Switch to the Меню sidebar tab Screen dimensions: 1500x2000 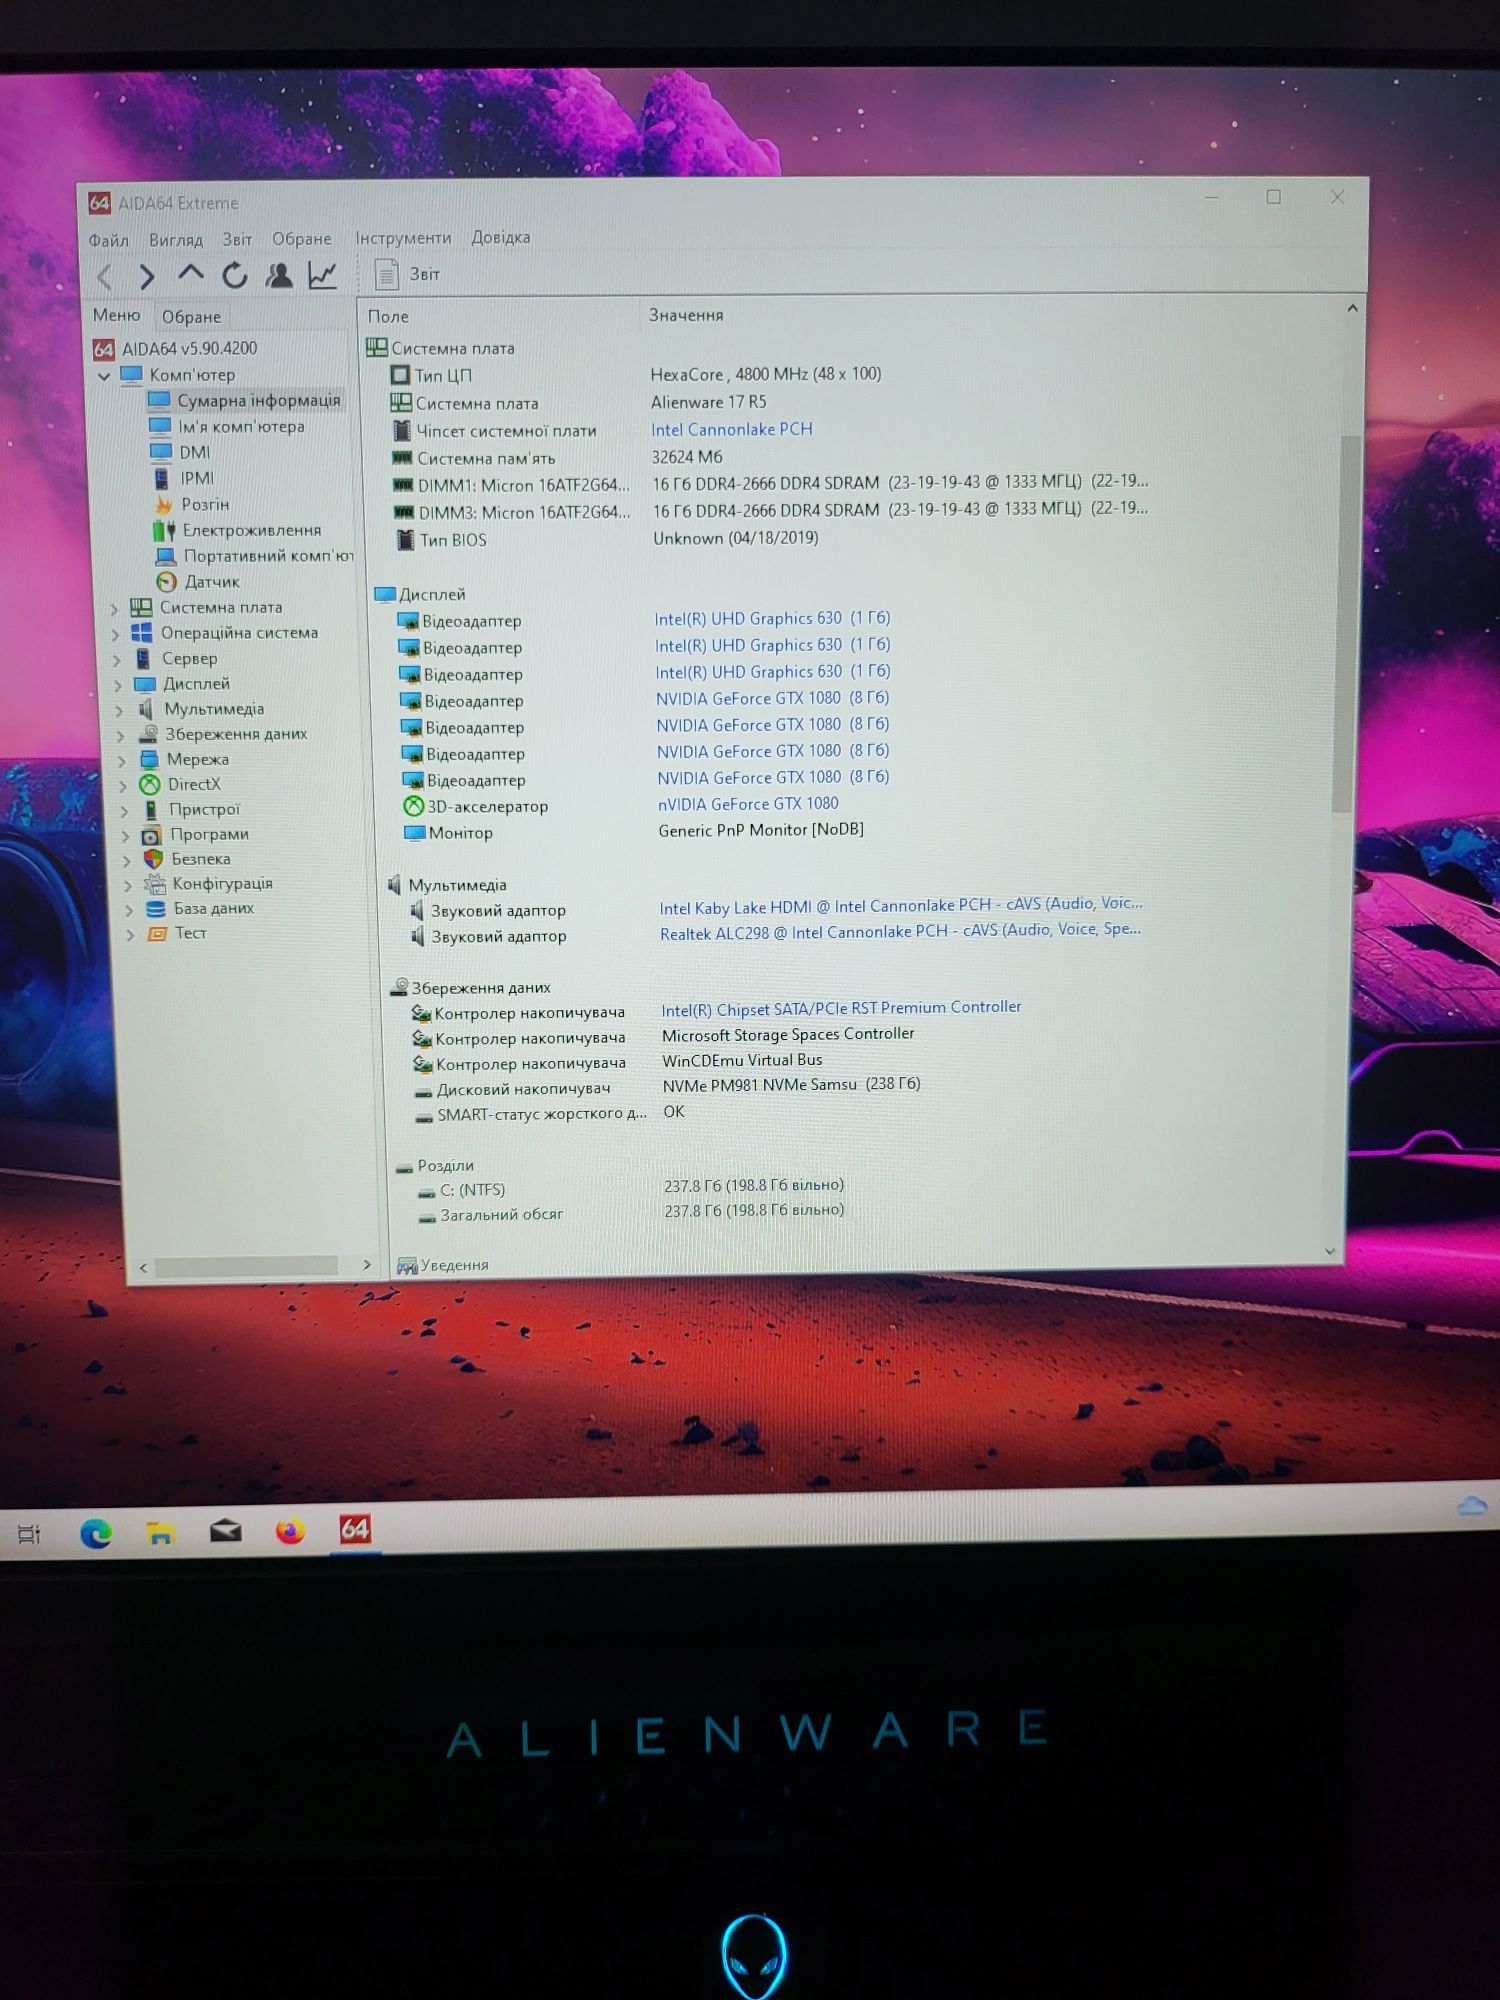pos(117,315)
